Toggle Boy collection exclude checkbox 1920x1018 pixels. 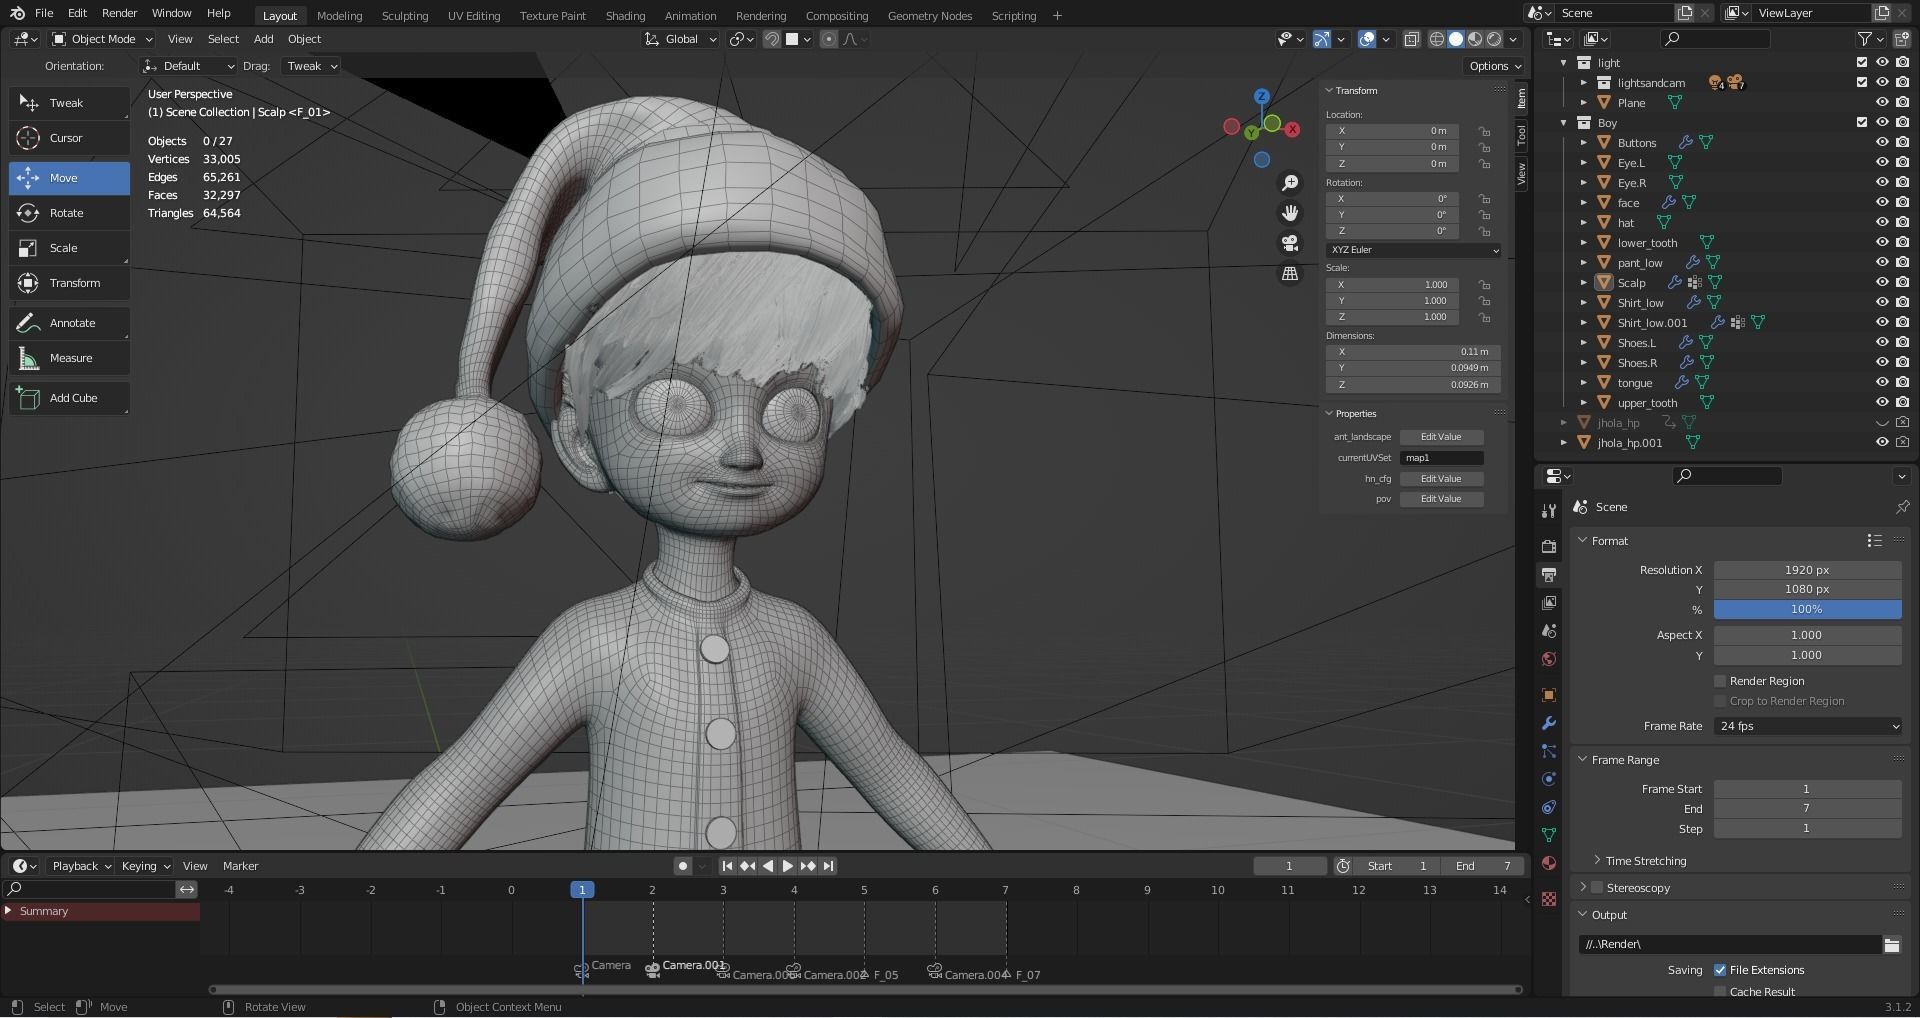coord(1862,123)
